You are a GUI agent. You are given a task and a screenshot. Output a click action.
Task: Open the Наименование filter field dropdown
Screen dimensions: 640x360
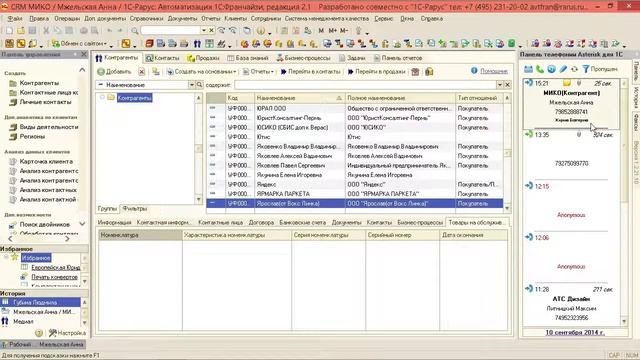pyautogui.click(x=191, y=85)
